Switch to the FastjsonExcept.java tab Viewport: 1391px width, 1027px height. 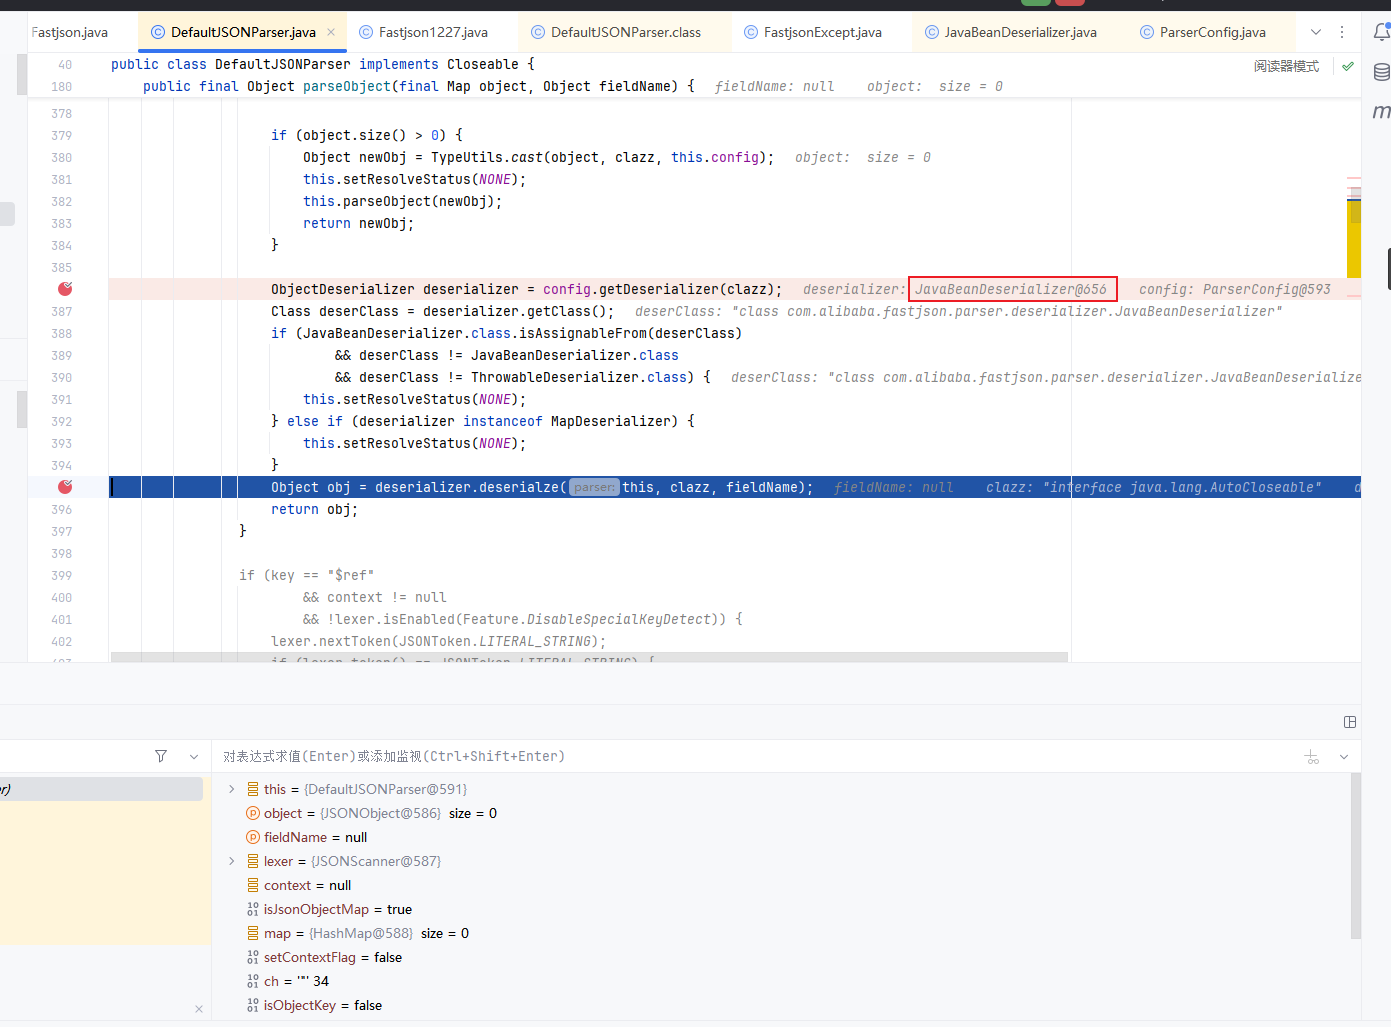822,32
